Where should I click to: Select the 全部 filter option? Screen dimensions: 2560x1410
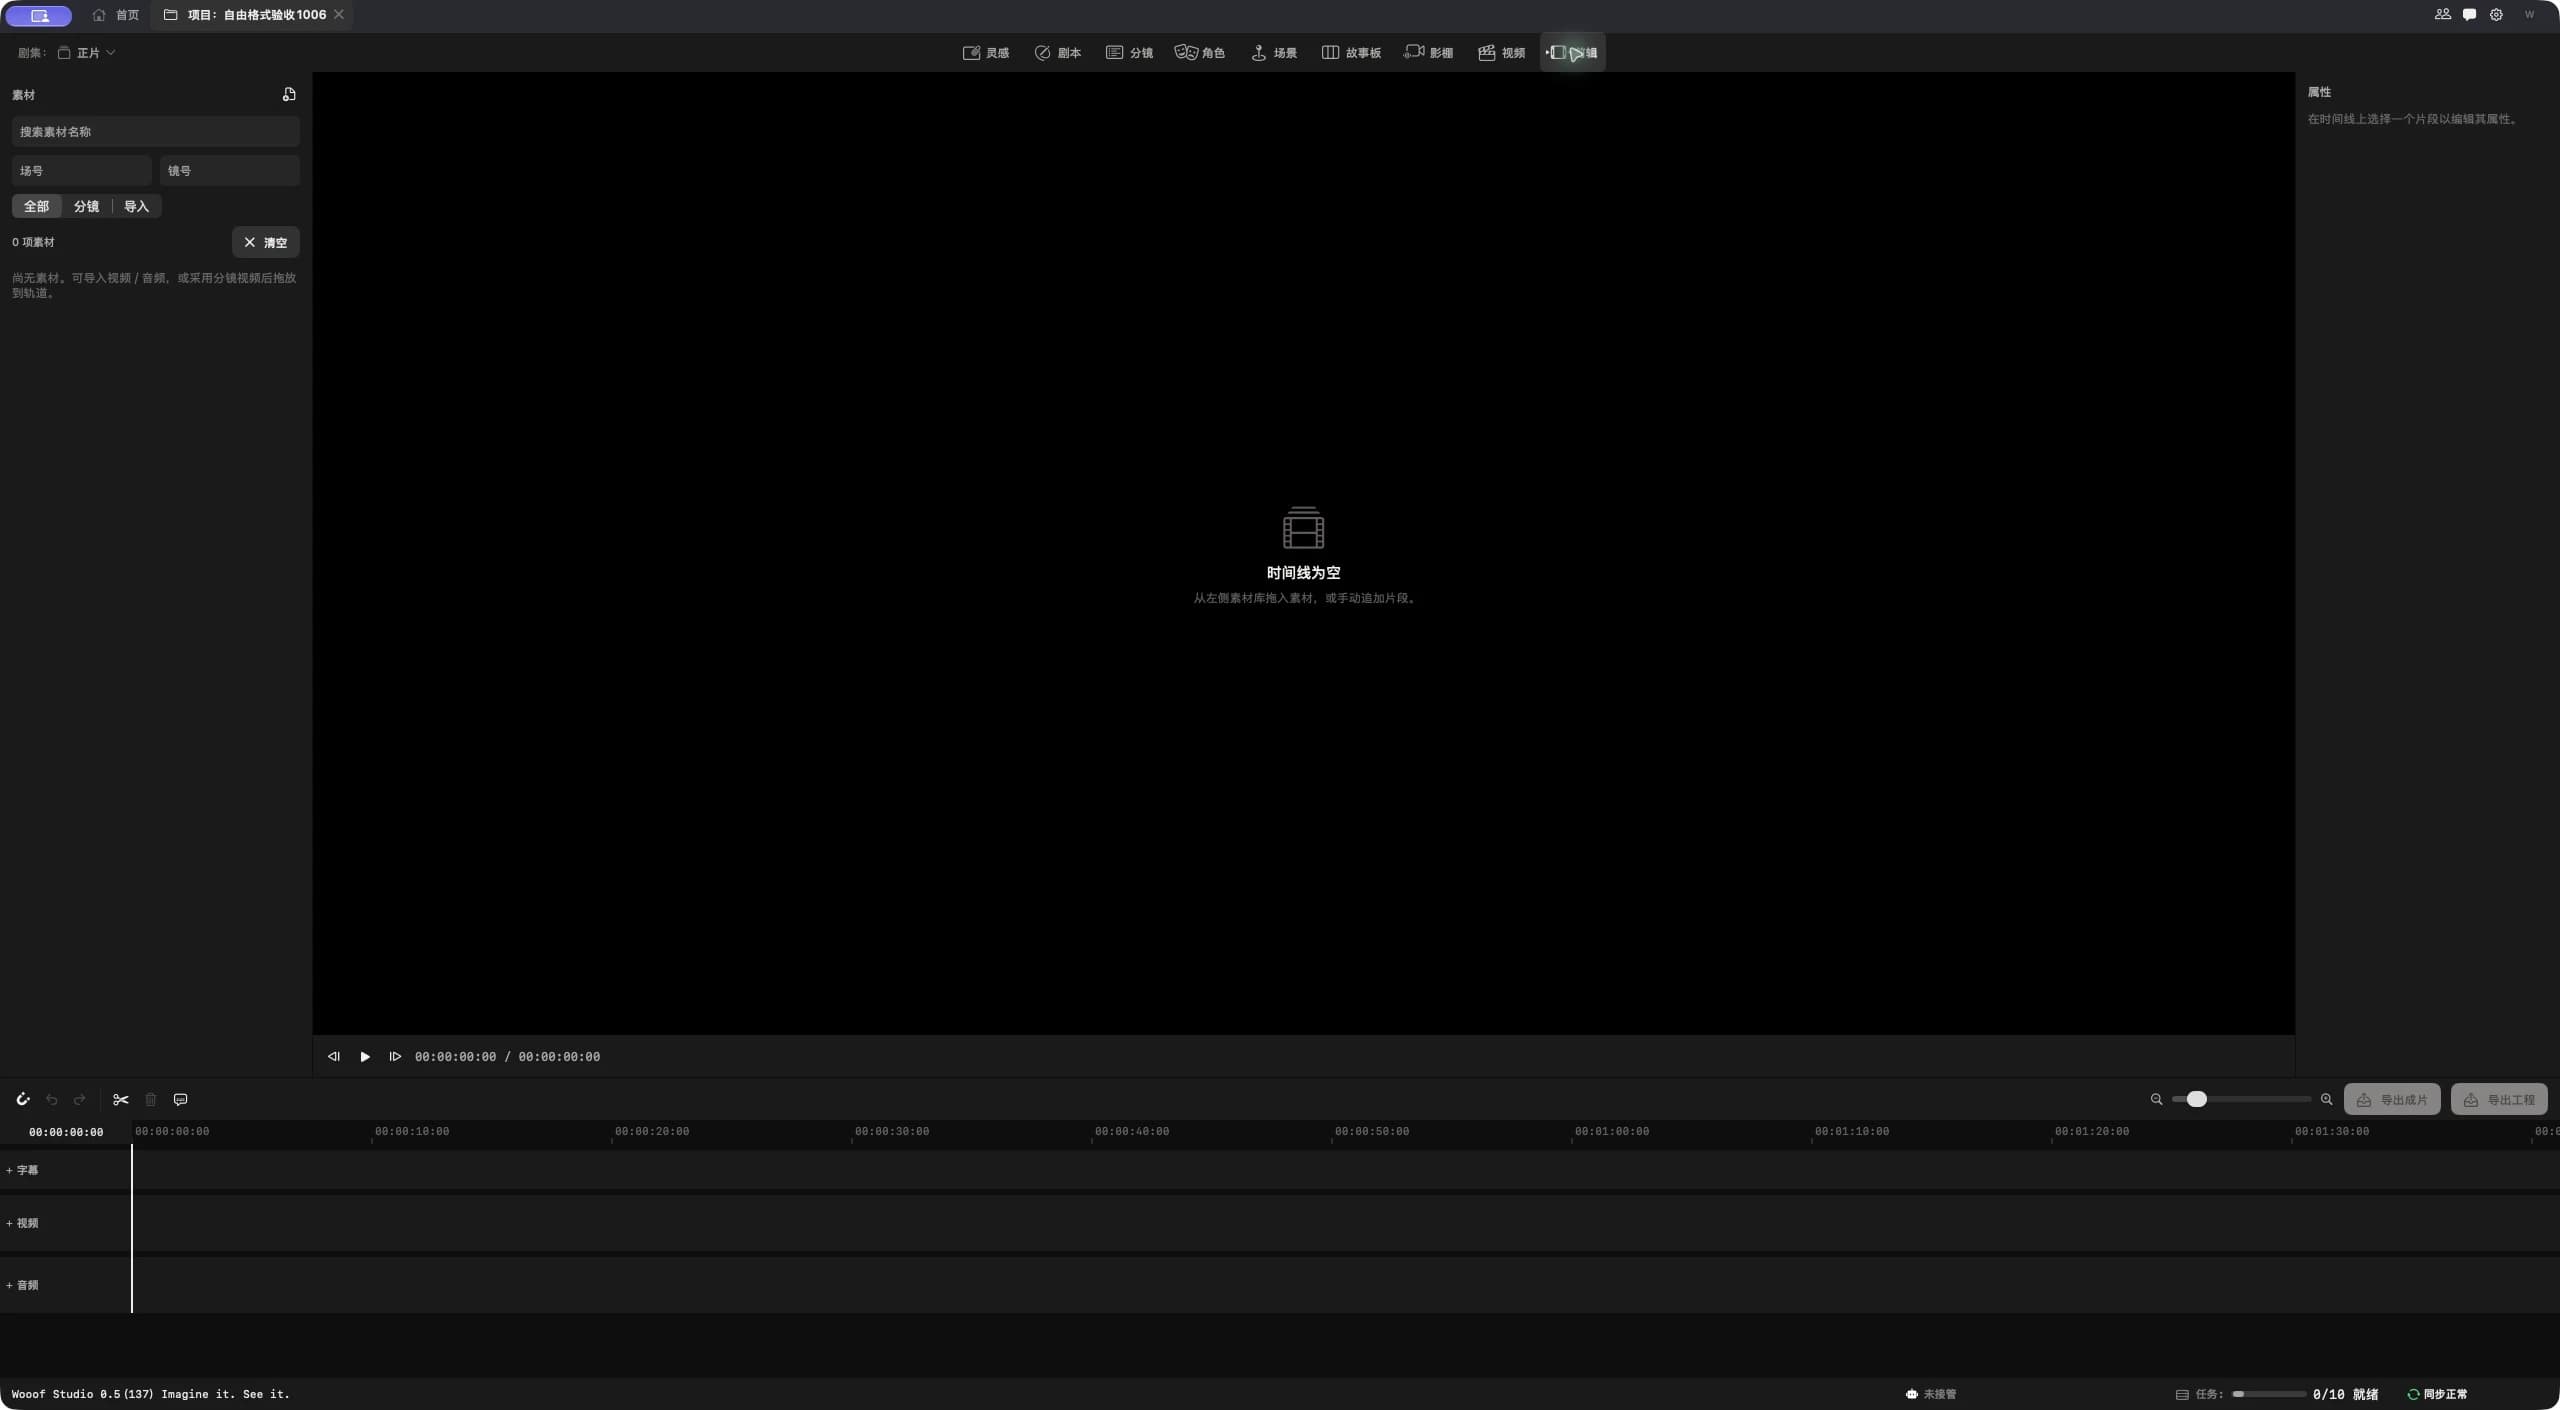[37, 206]
